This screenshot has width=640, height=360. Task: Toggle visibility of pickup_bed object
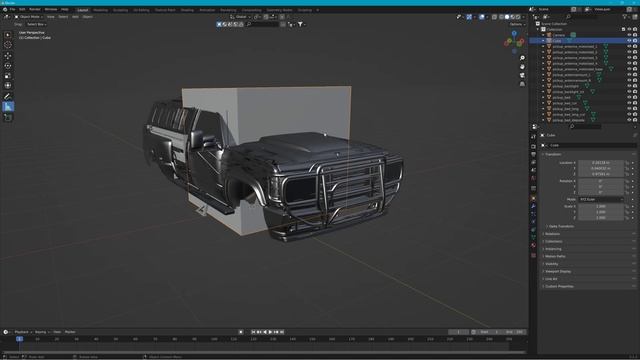click(629, 98)
